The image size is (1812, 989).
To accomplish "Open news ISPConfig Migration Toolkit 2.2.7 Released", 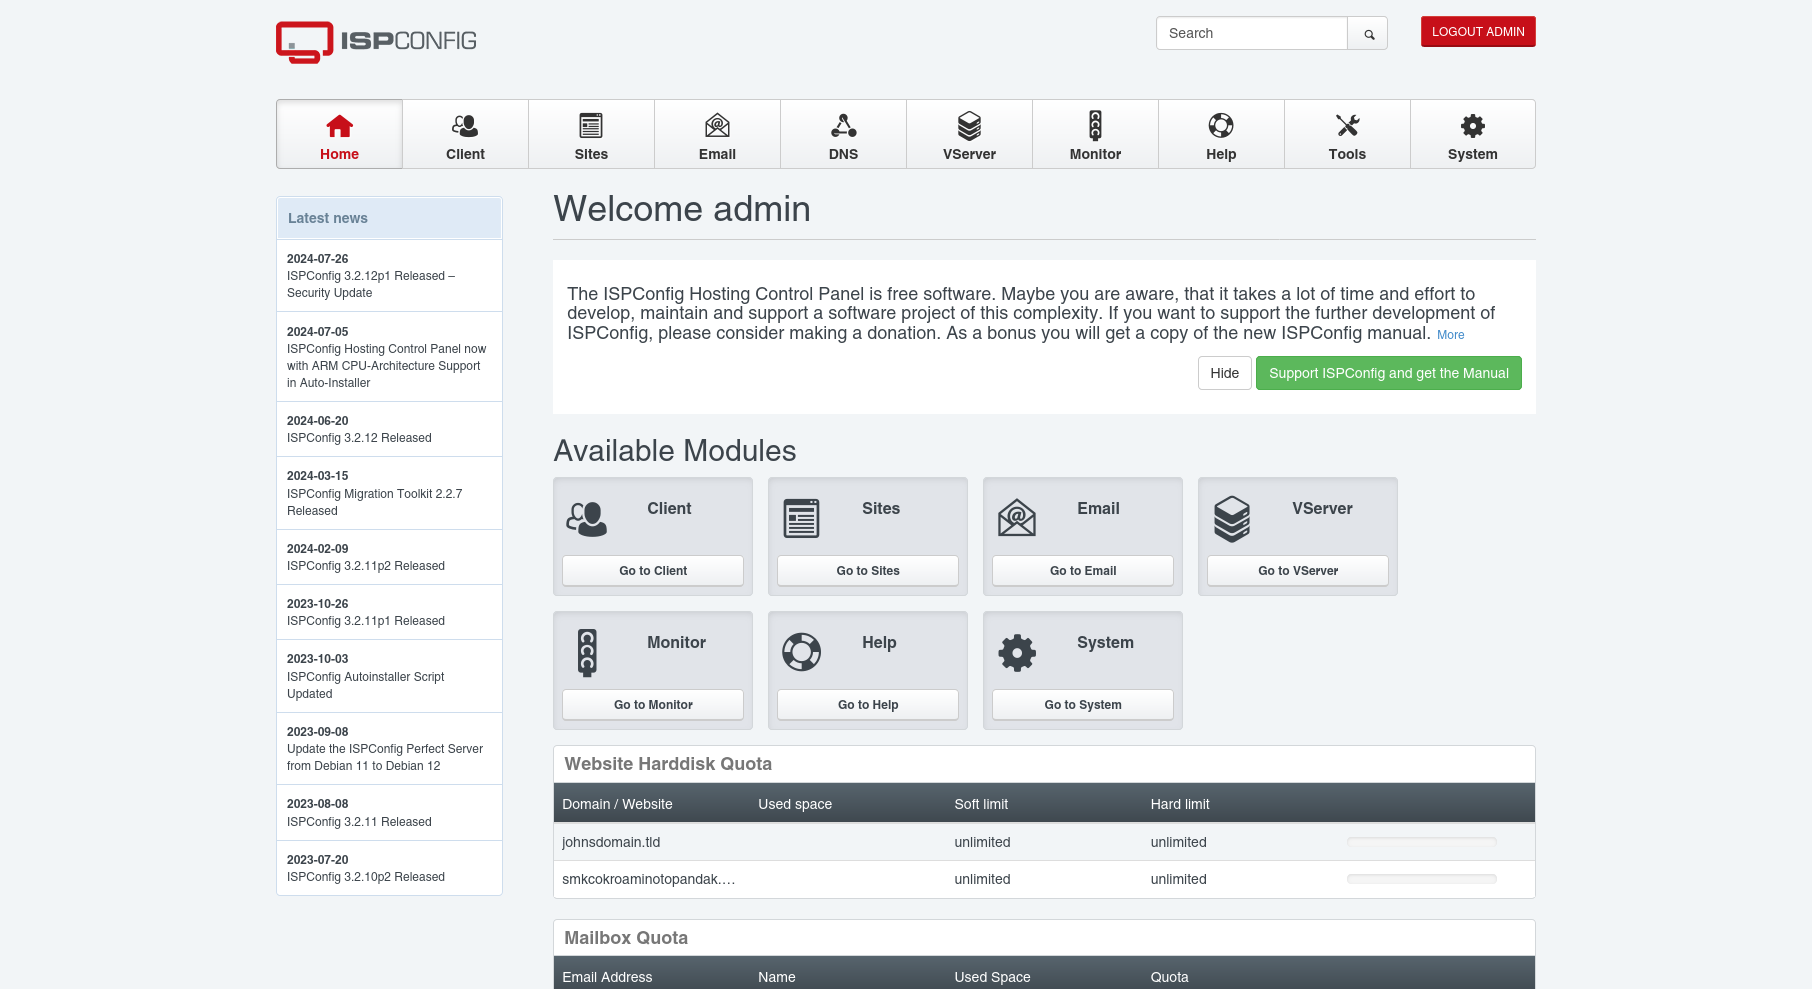I will tap(389, 493).
